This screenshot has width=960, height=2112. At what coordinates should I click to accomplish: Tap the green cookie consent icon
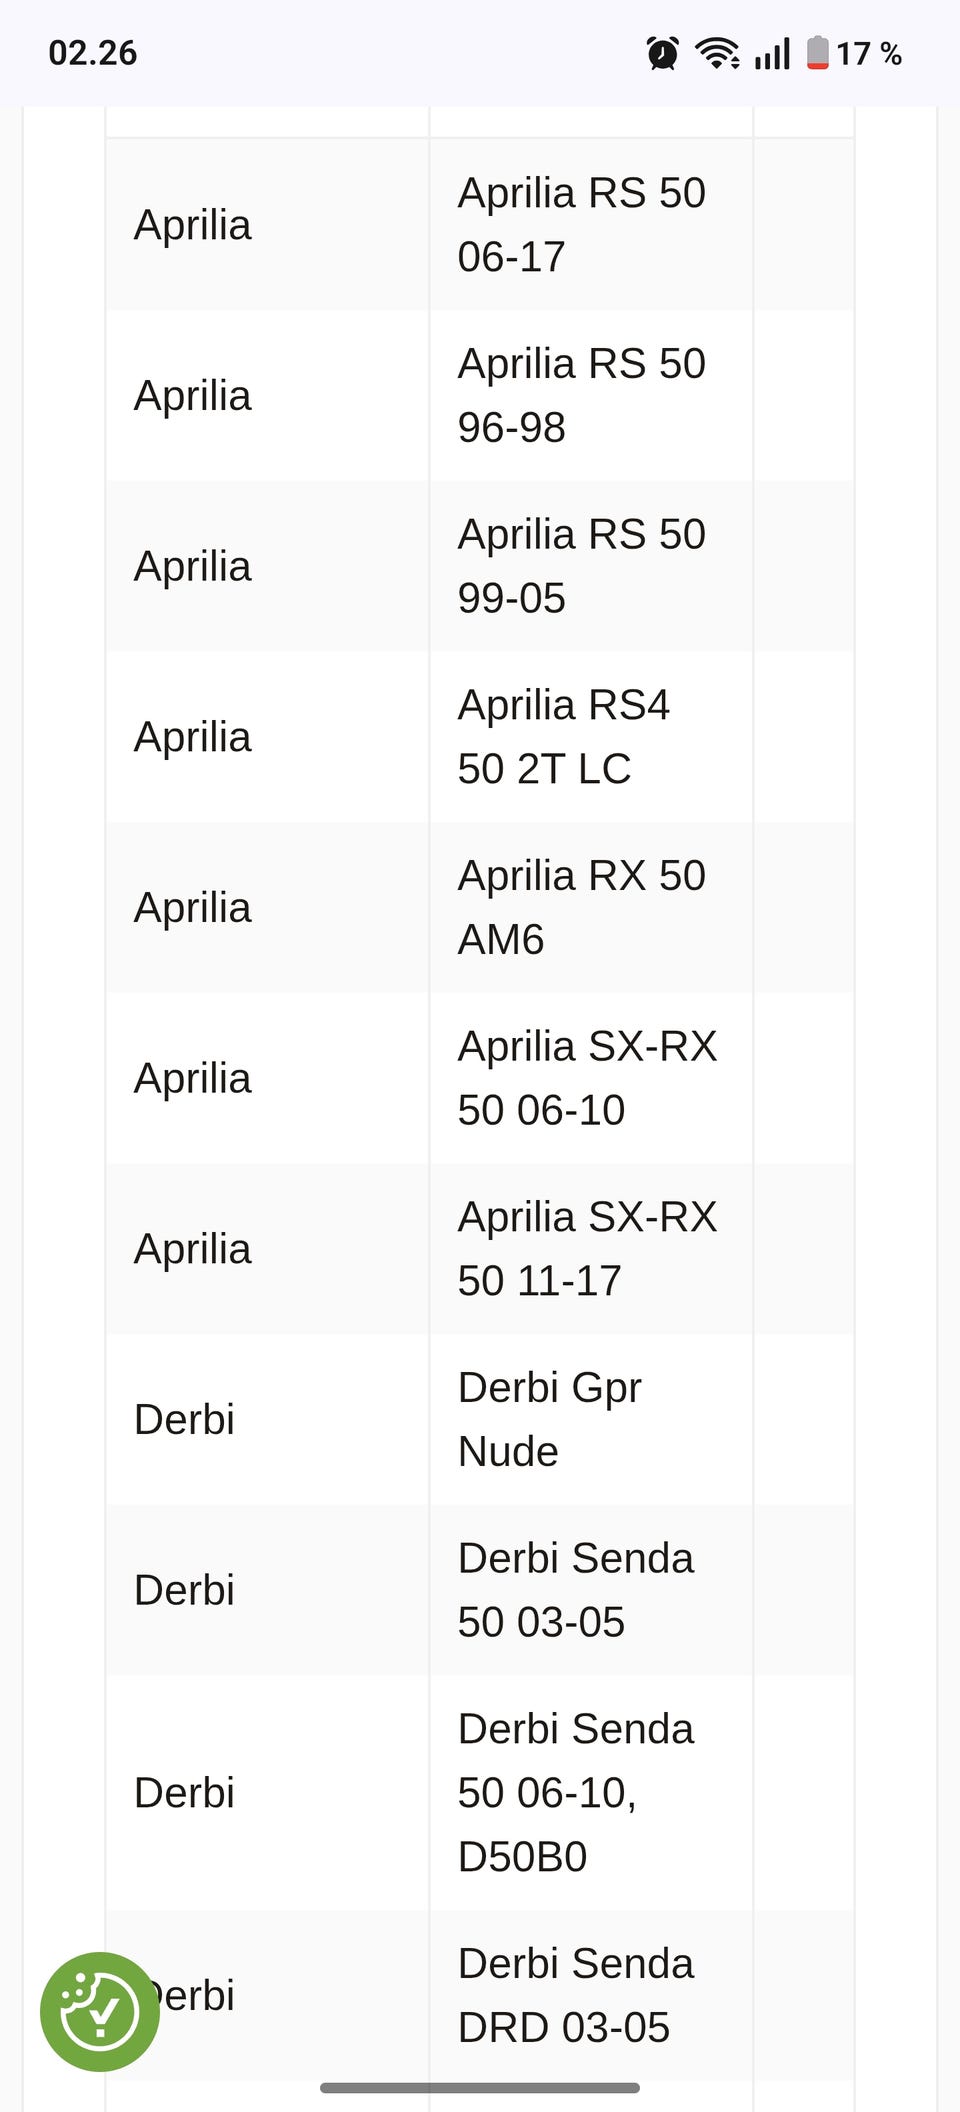click(x=99, y=2011)
